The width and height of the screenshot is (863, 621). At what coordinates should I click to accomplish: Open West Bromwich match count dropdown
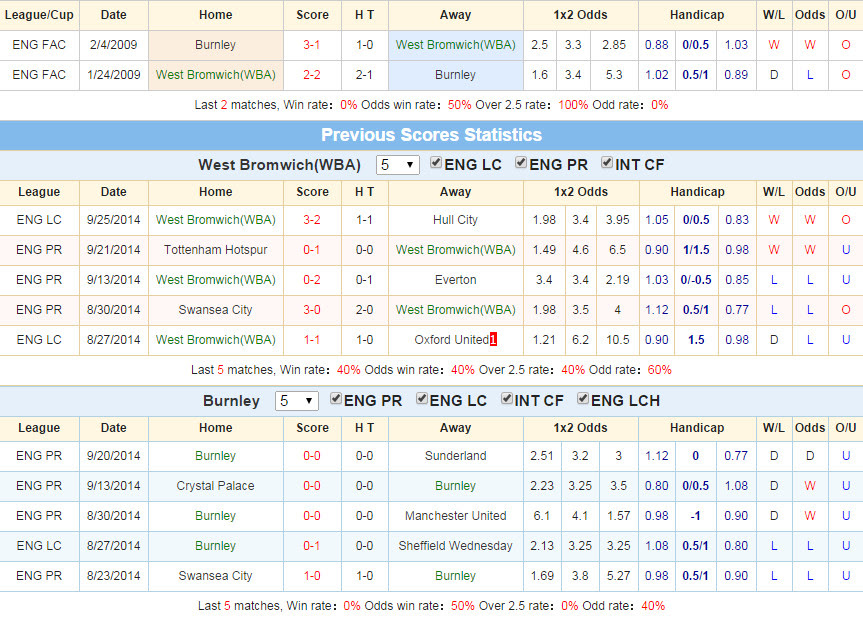coord(397,165)
